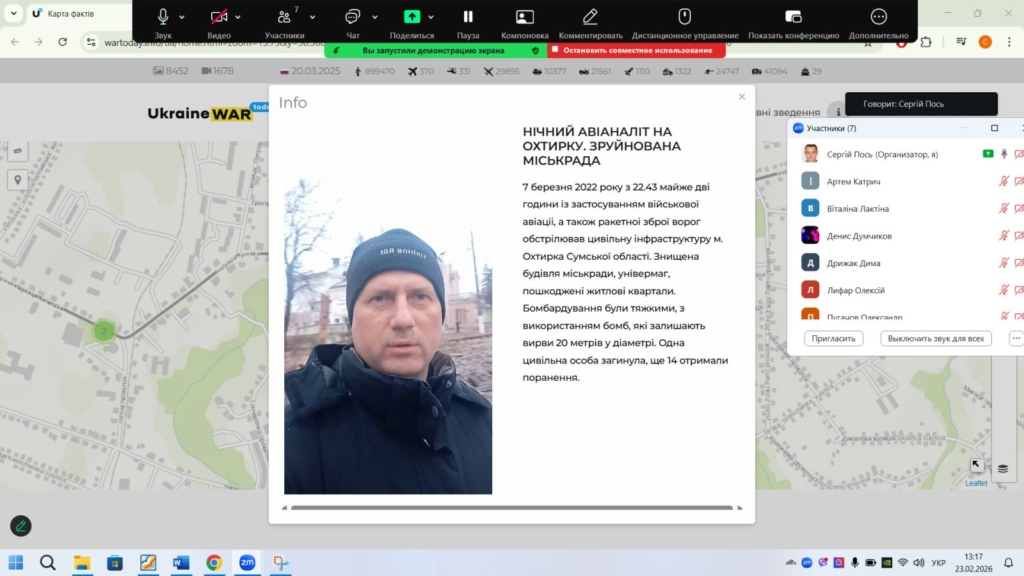Toggle Артем Катрич's muted microphone icon
1024x576 pixels.
(x=1003, y=181)
